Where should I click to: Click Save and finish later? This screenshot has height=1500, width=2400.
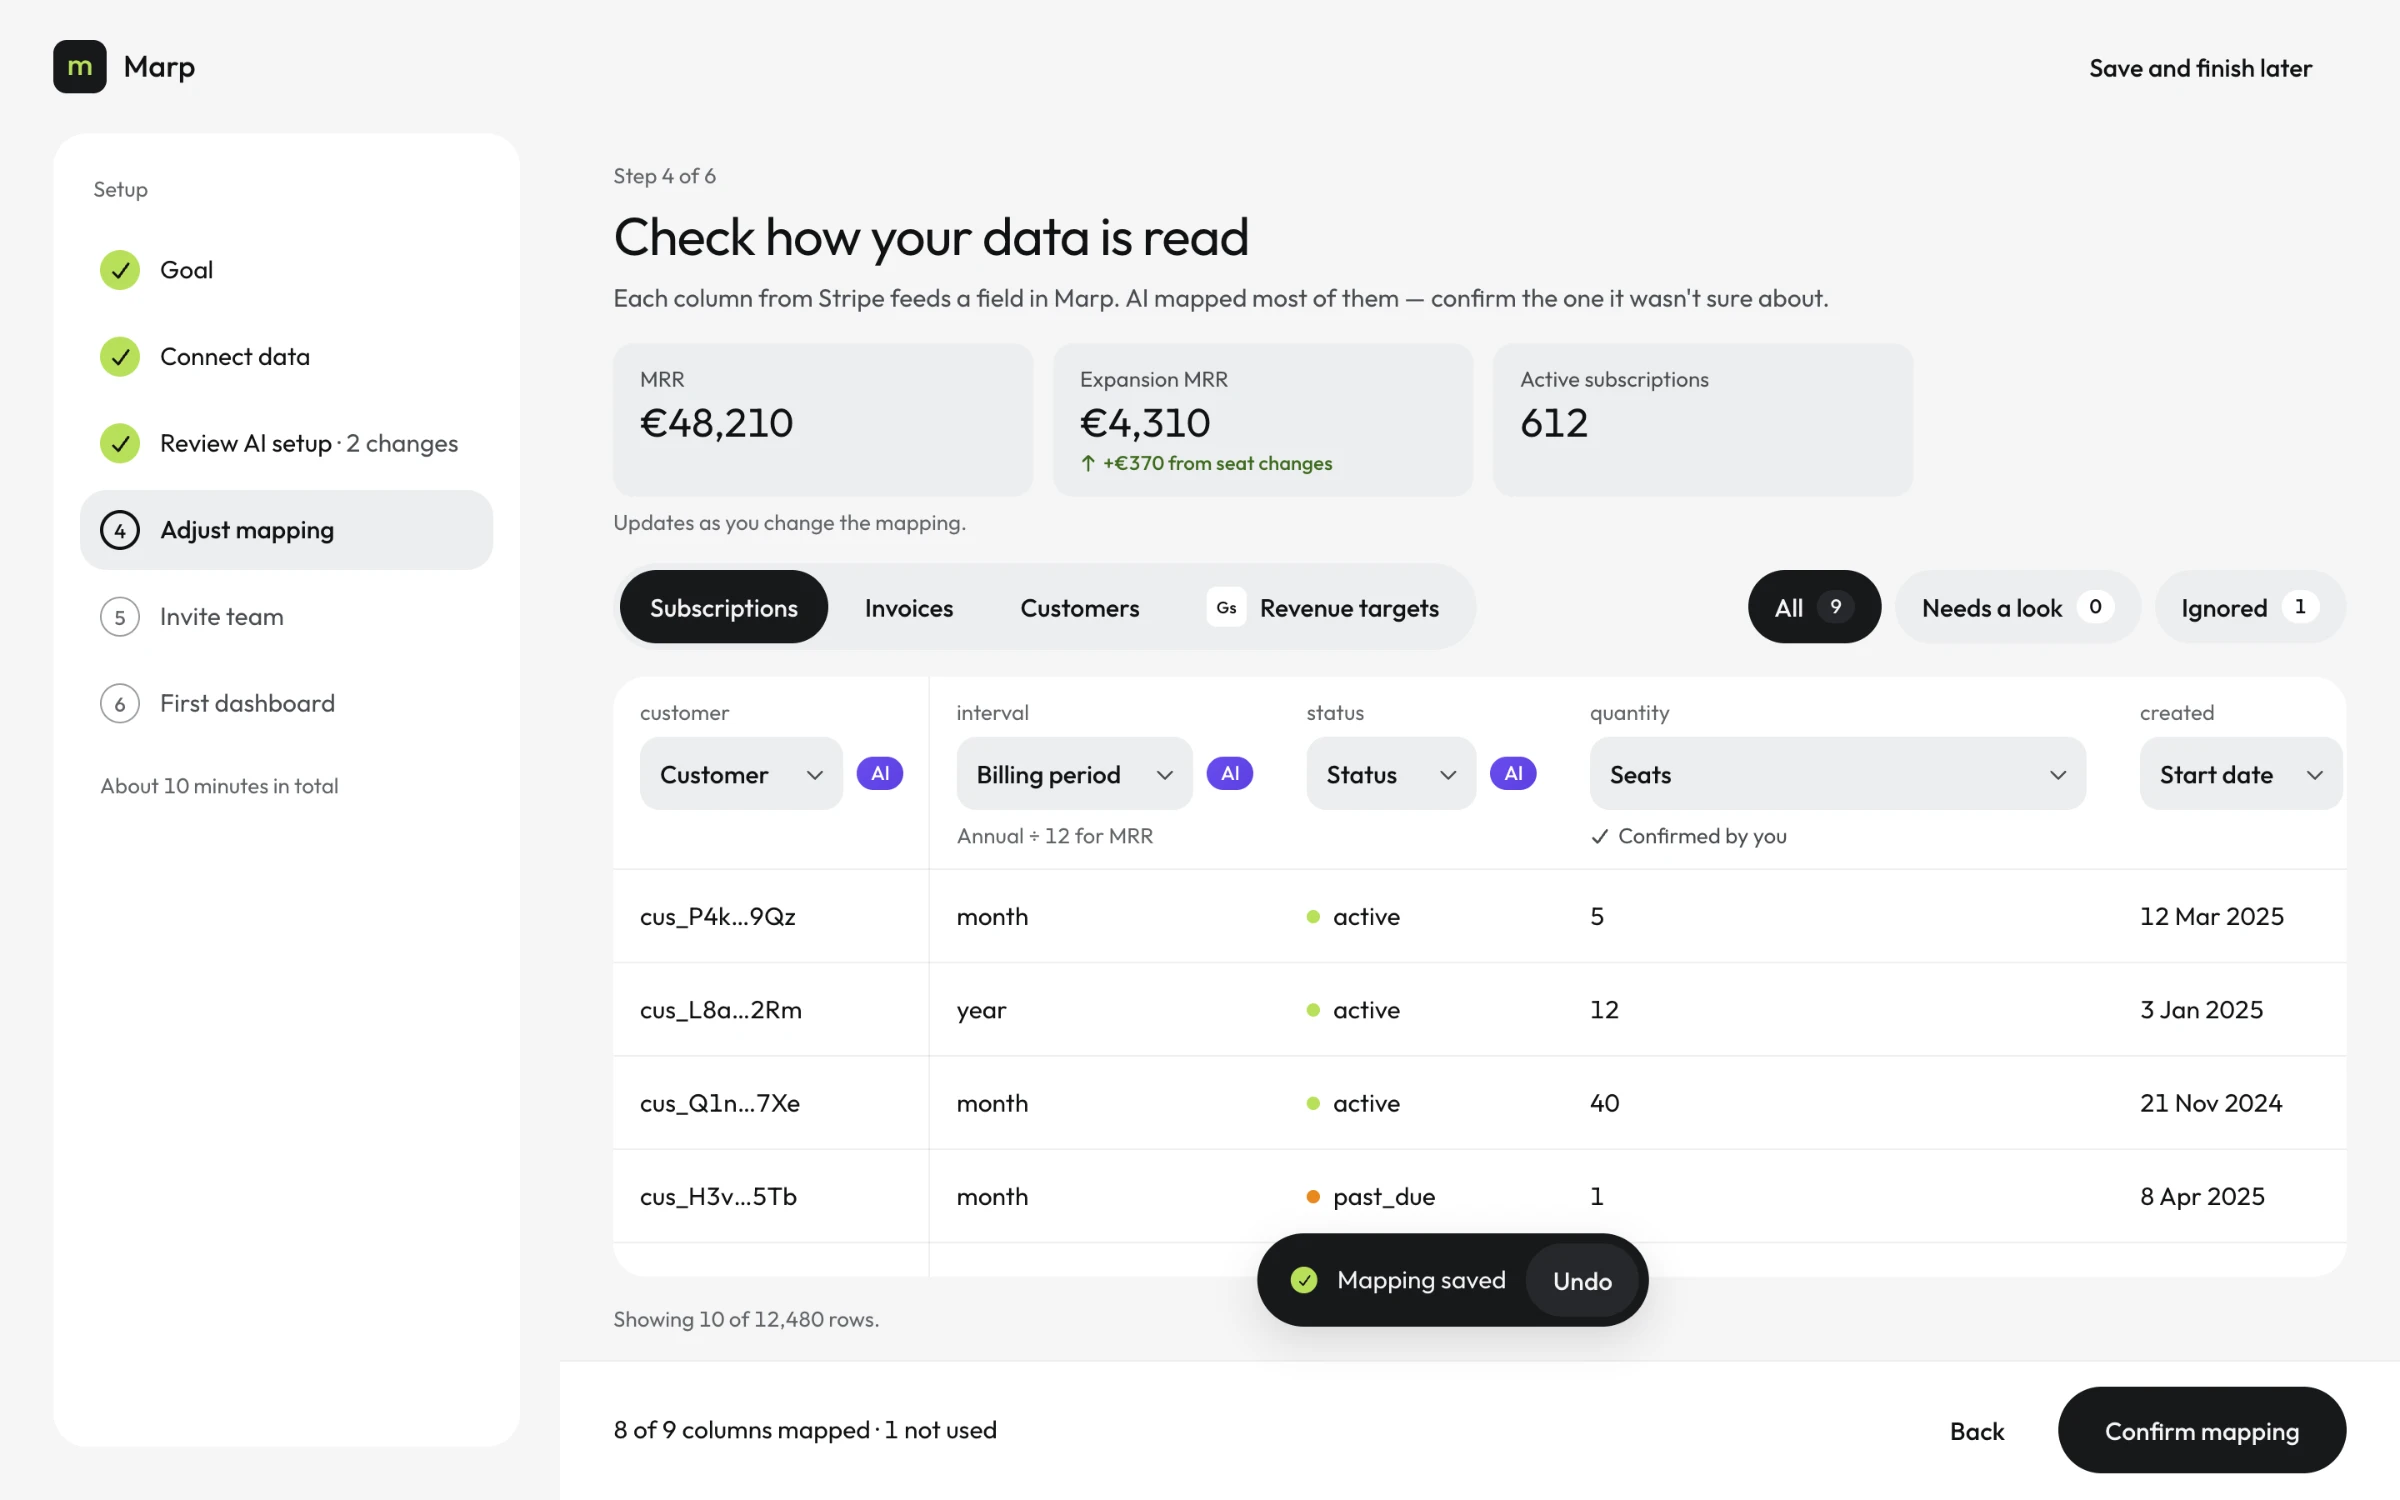coord(2200,68)
